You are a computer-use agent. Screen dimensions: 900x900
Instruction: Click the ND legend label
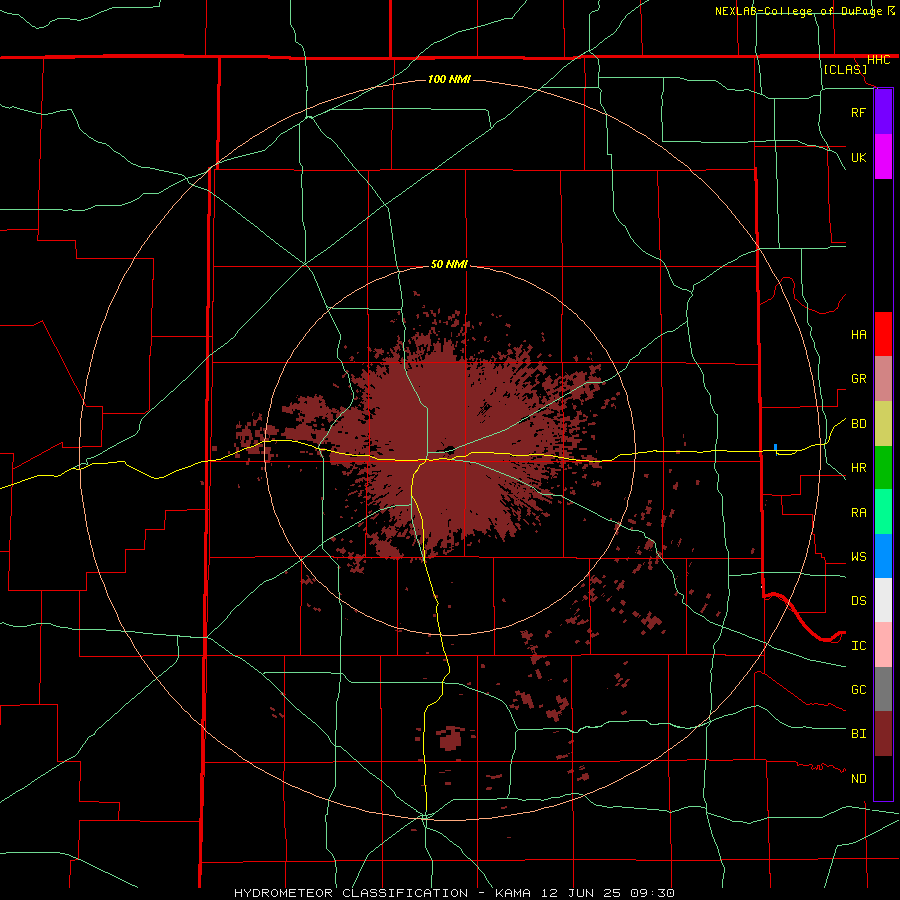858,779
